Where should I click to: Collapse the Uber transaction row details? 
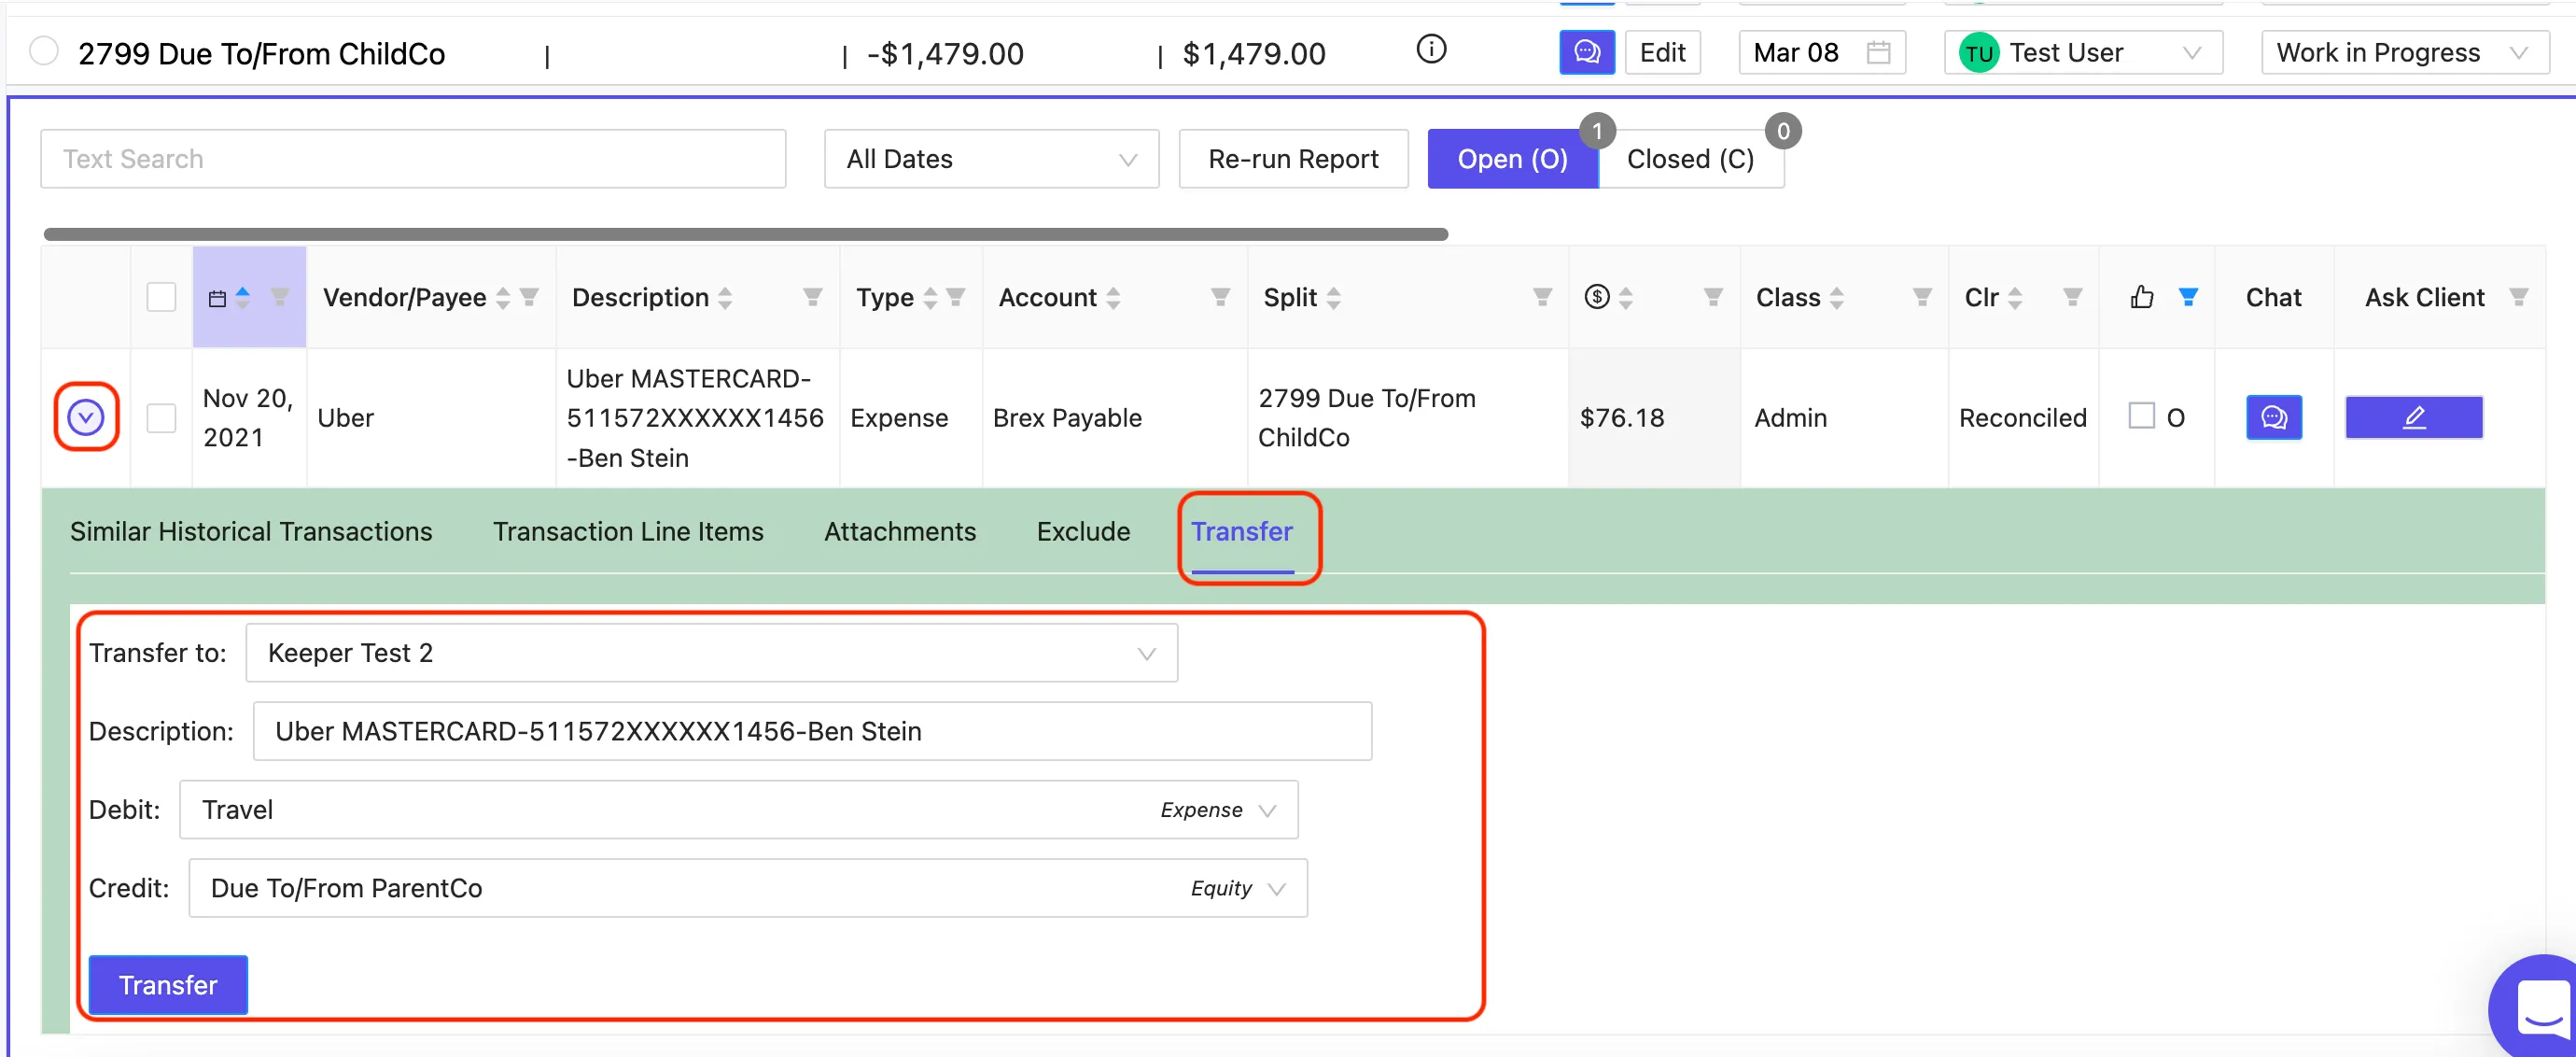(x=86, y=417)
